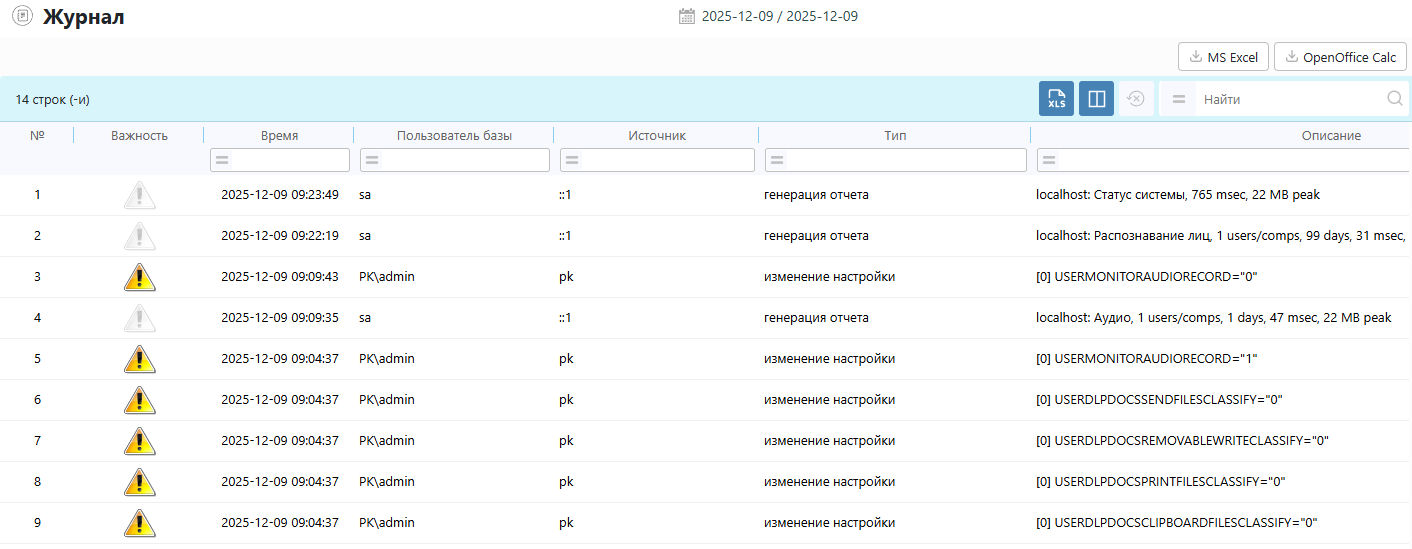
Task: Sort by the Важность column header
Action: [x=139, y=135]
